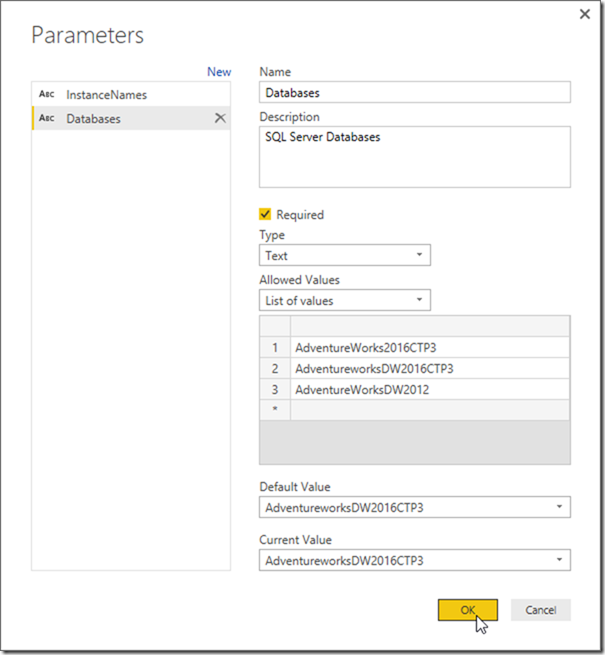Select the Databases parameter in list
605x655 pixels.
click(x=131, y=118)
